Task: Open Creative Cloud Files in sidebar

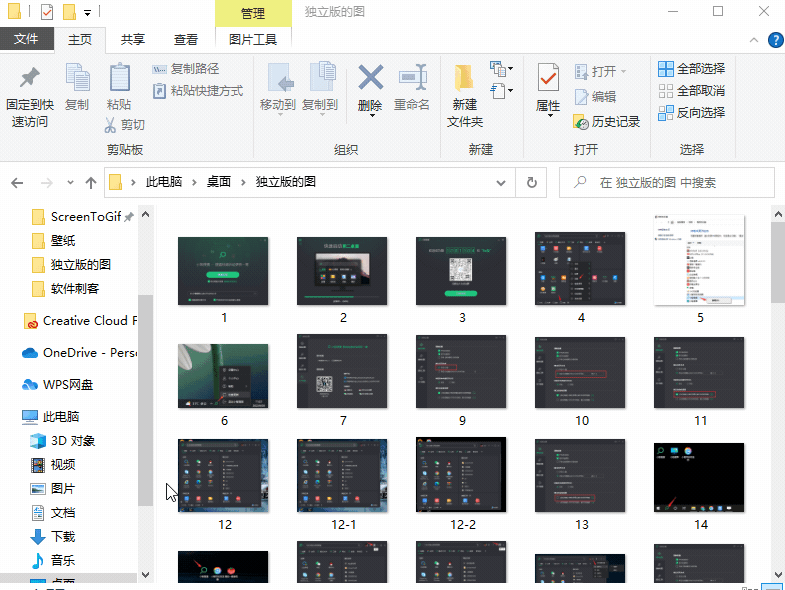Action: click(80, 321)
